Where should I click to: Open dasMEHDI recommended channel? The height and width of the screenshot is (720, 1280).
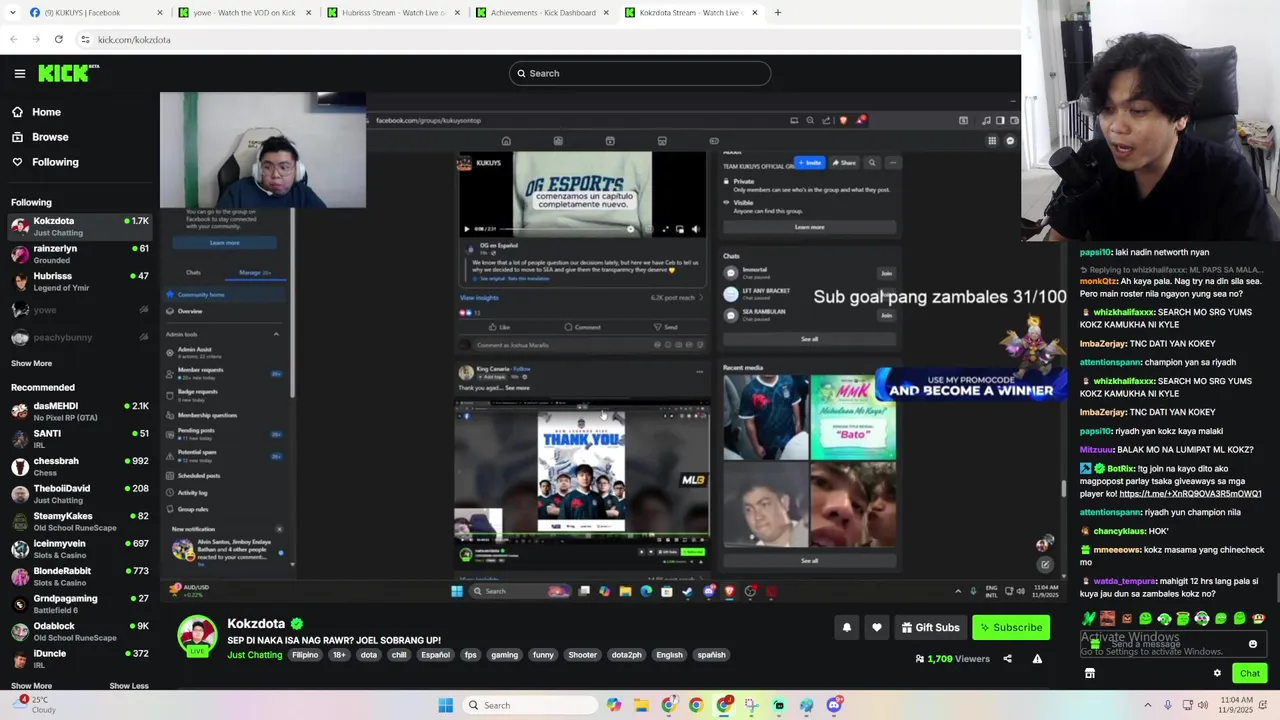80,411
